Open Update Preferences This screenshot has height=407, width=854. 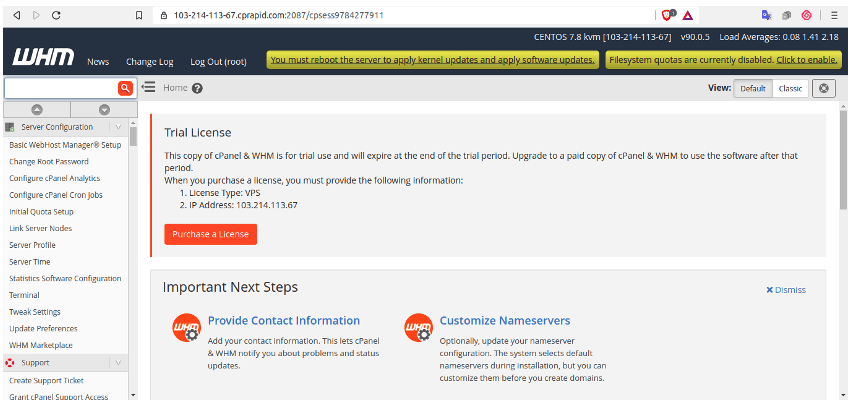tap(43, 329)
